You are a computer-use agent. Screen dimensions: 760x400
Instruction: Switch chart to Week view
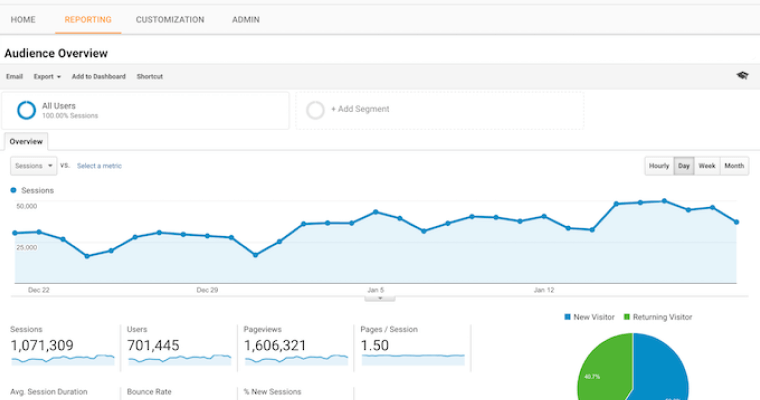pyautogui.click(x=707, y=166)
